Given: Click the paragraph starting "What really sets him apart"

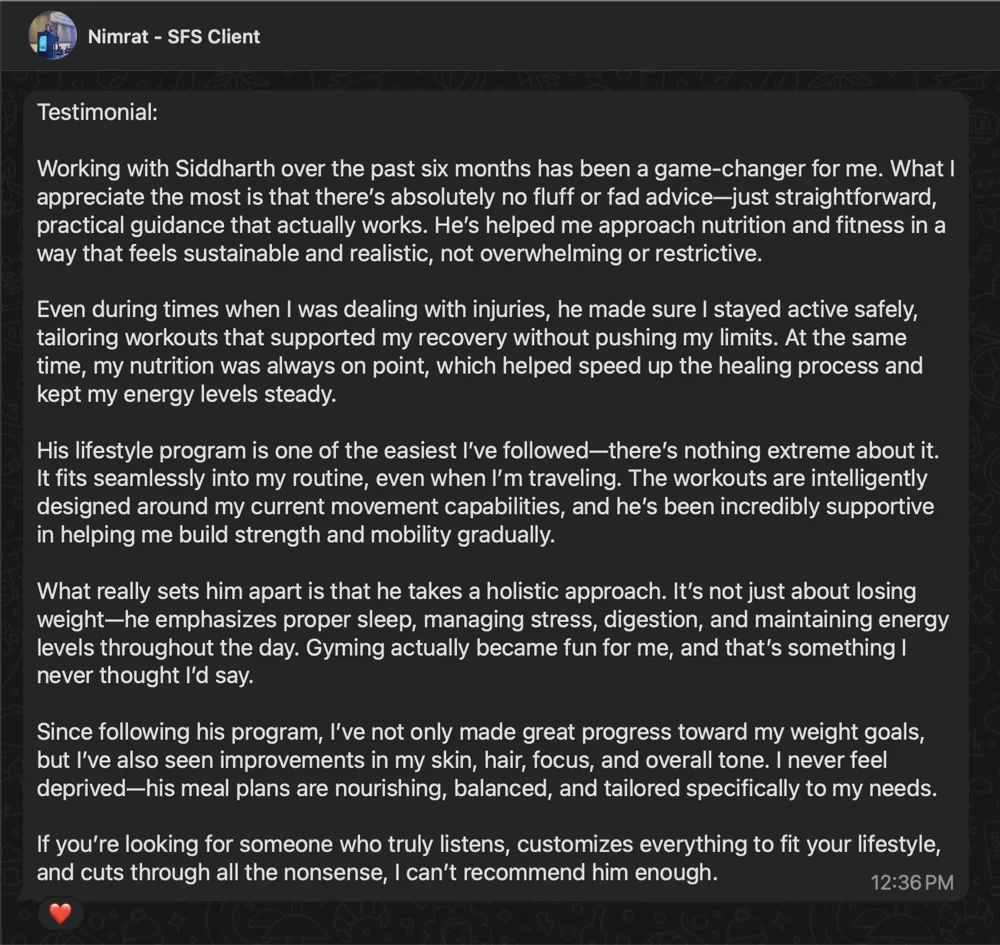Looking at the screenshot, I should 490,633.
